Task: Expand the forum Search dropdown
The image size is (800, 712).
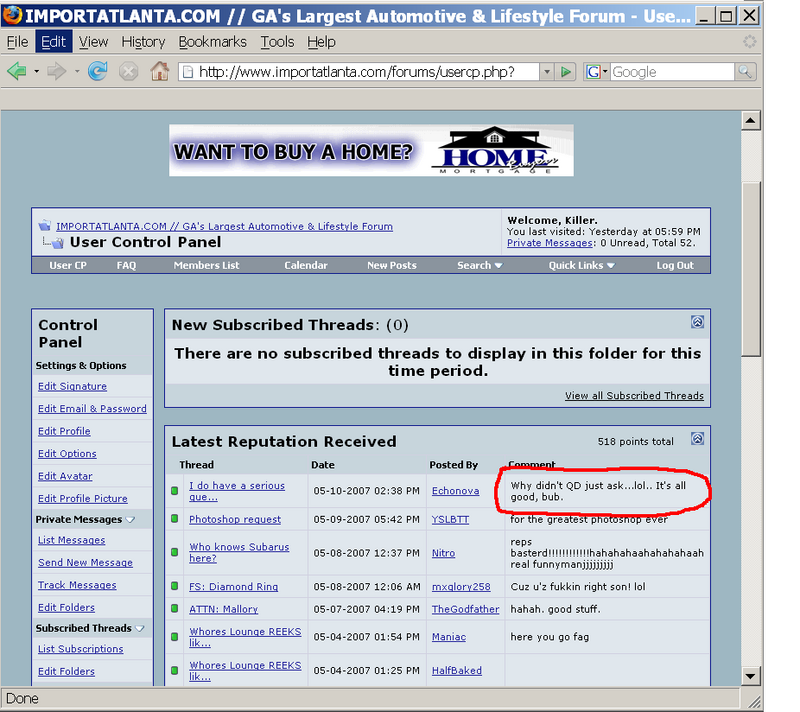Action: 479,266
